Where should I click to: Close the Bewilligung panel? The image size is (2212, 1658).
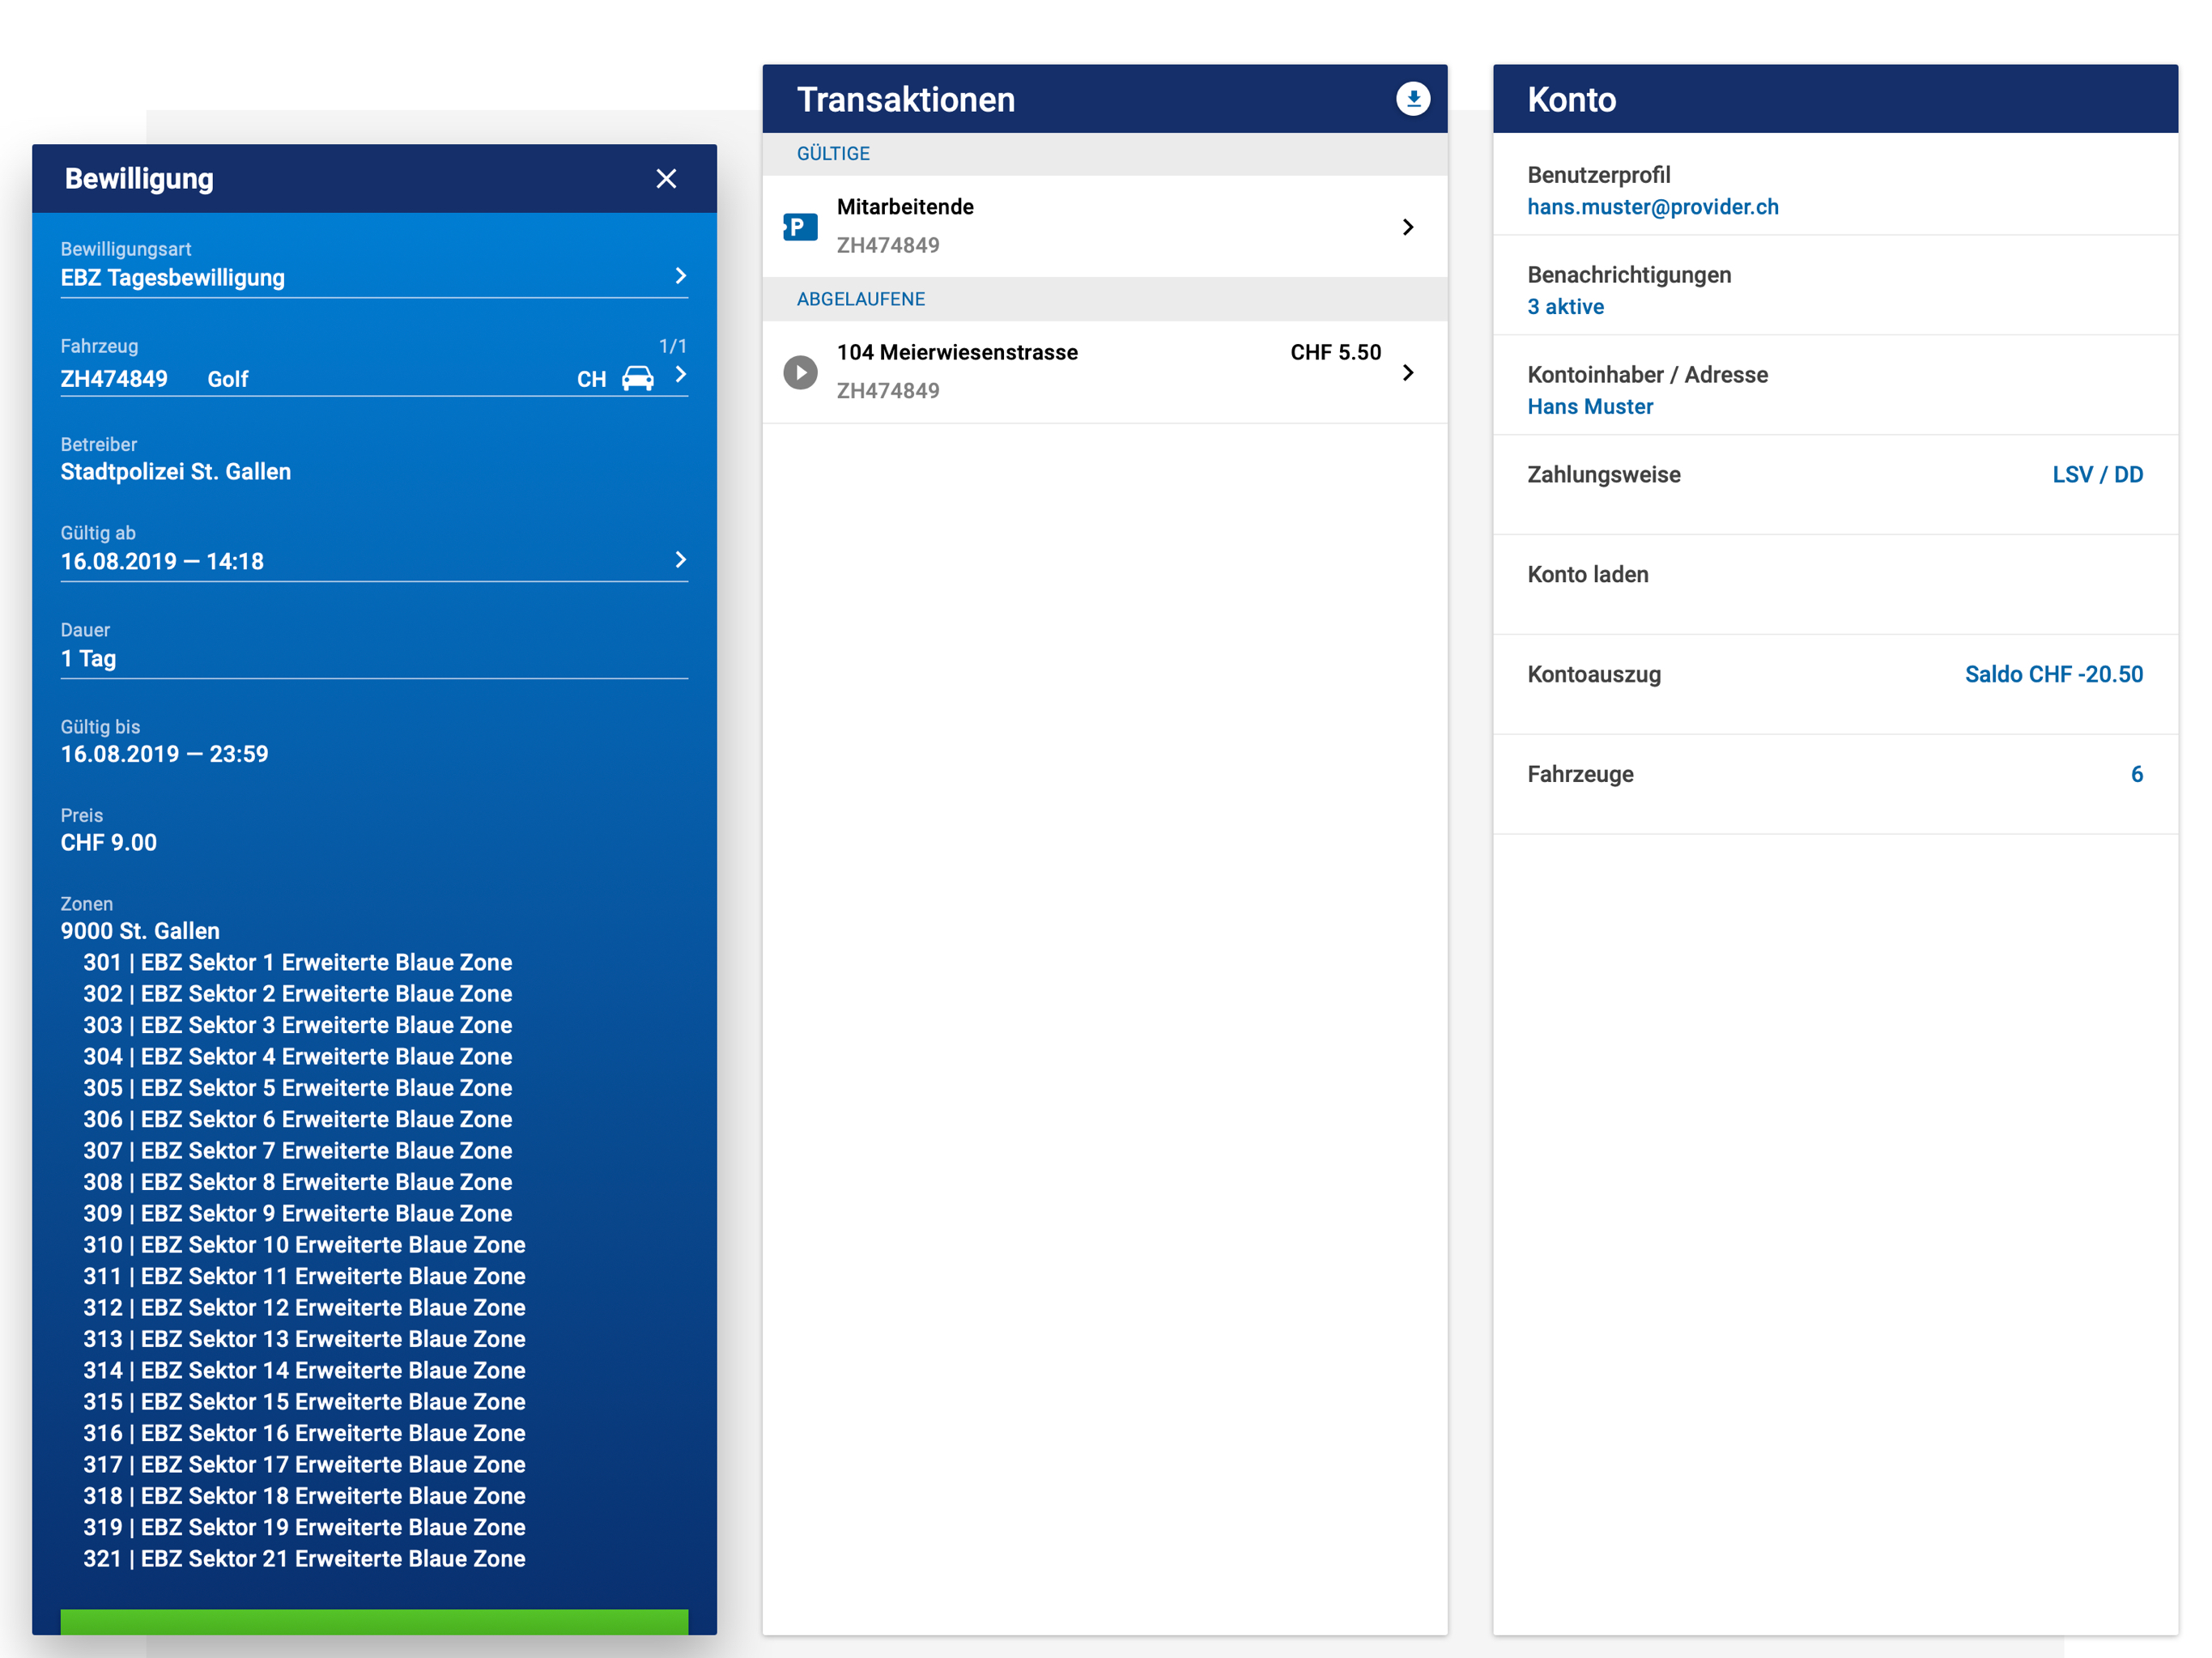(666, 179)
